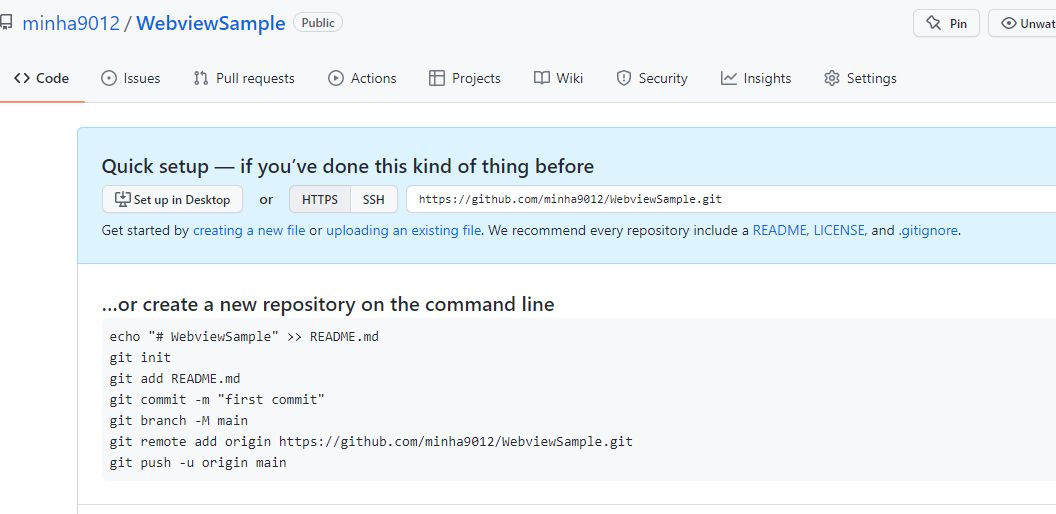1056x514 pixels.
Task: Click the echo "# WebviewSample" command line
Action: pyautogui.click(x=244, y=337)
